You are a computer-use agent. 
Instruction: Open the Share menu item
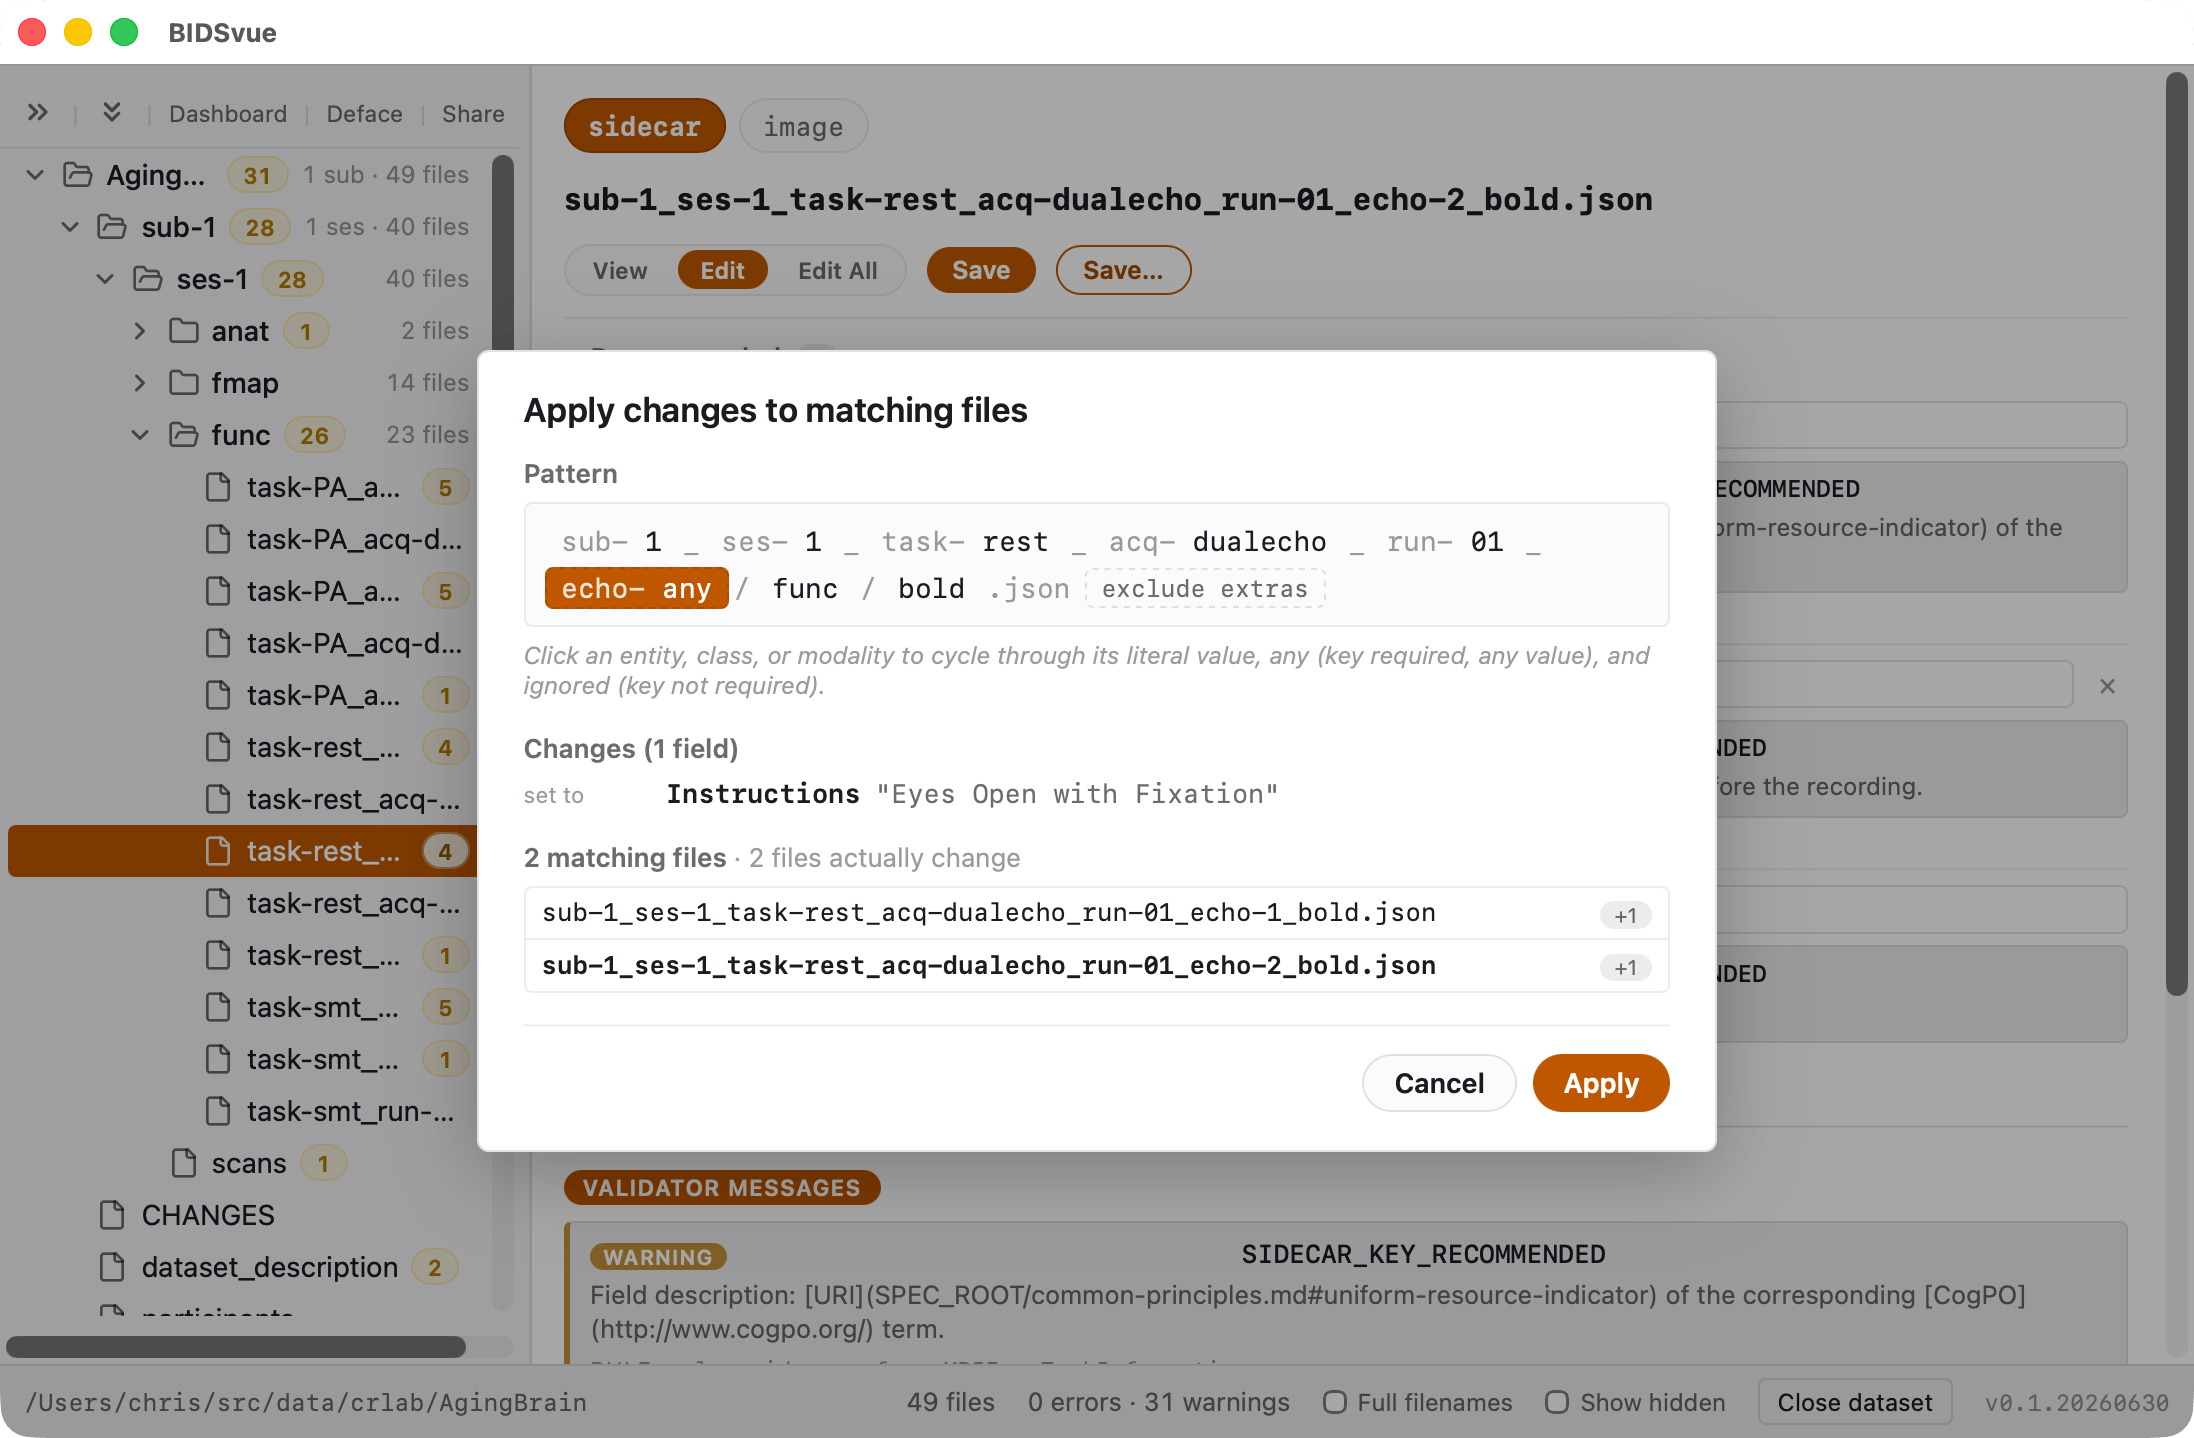pos(473,114)
